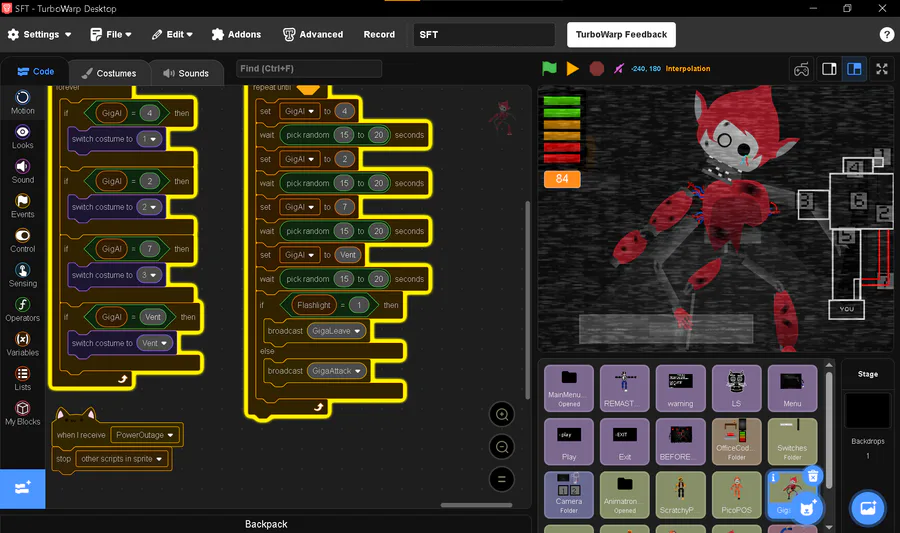Open the PowerOutage message dropdown
Viewport: 900px width, 533px height.
[x=145, y=435]
